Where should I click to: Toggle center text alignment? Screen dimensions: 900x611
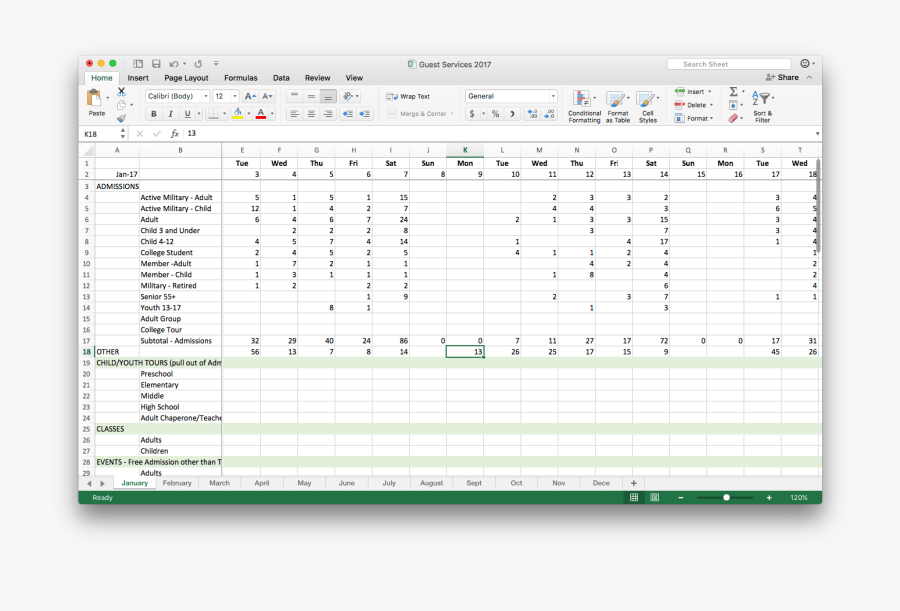coord(311,114)
